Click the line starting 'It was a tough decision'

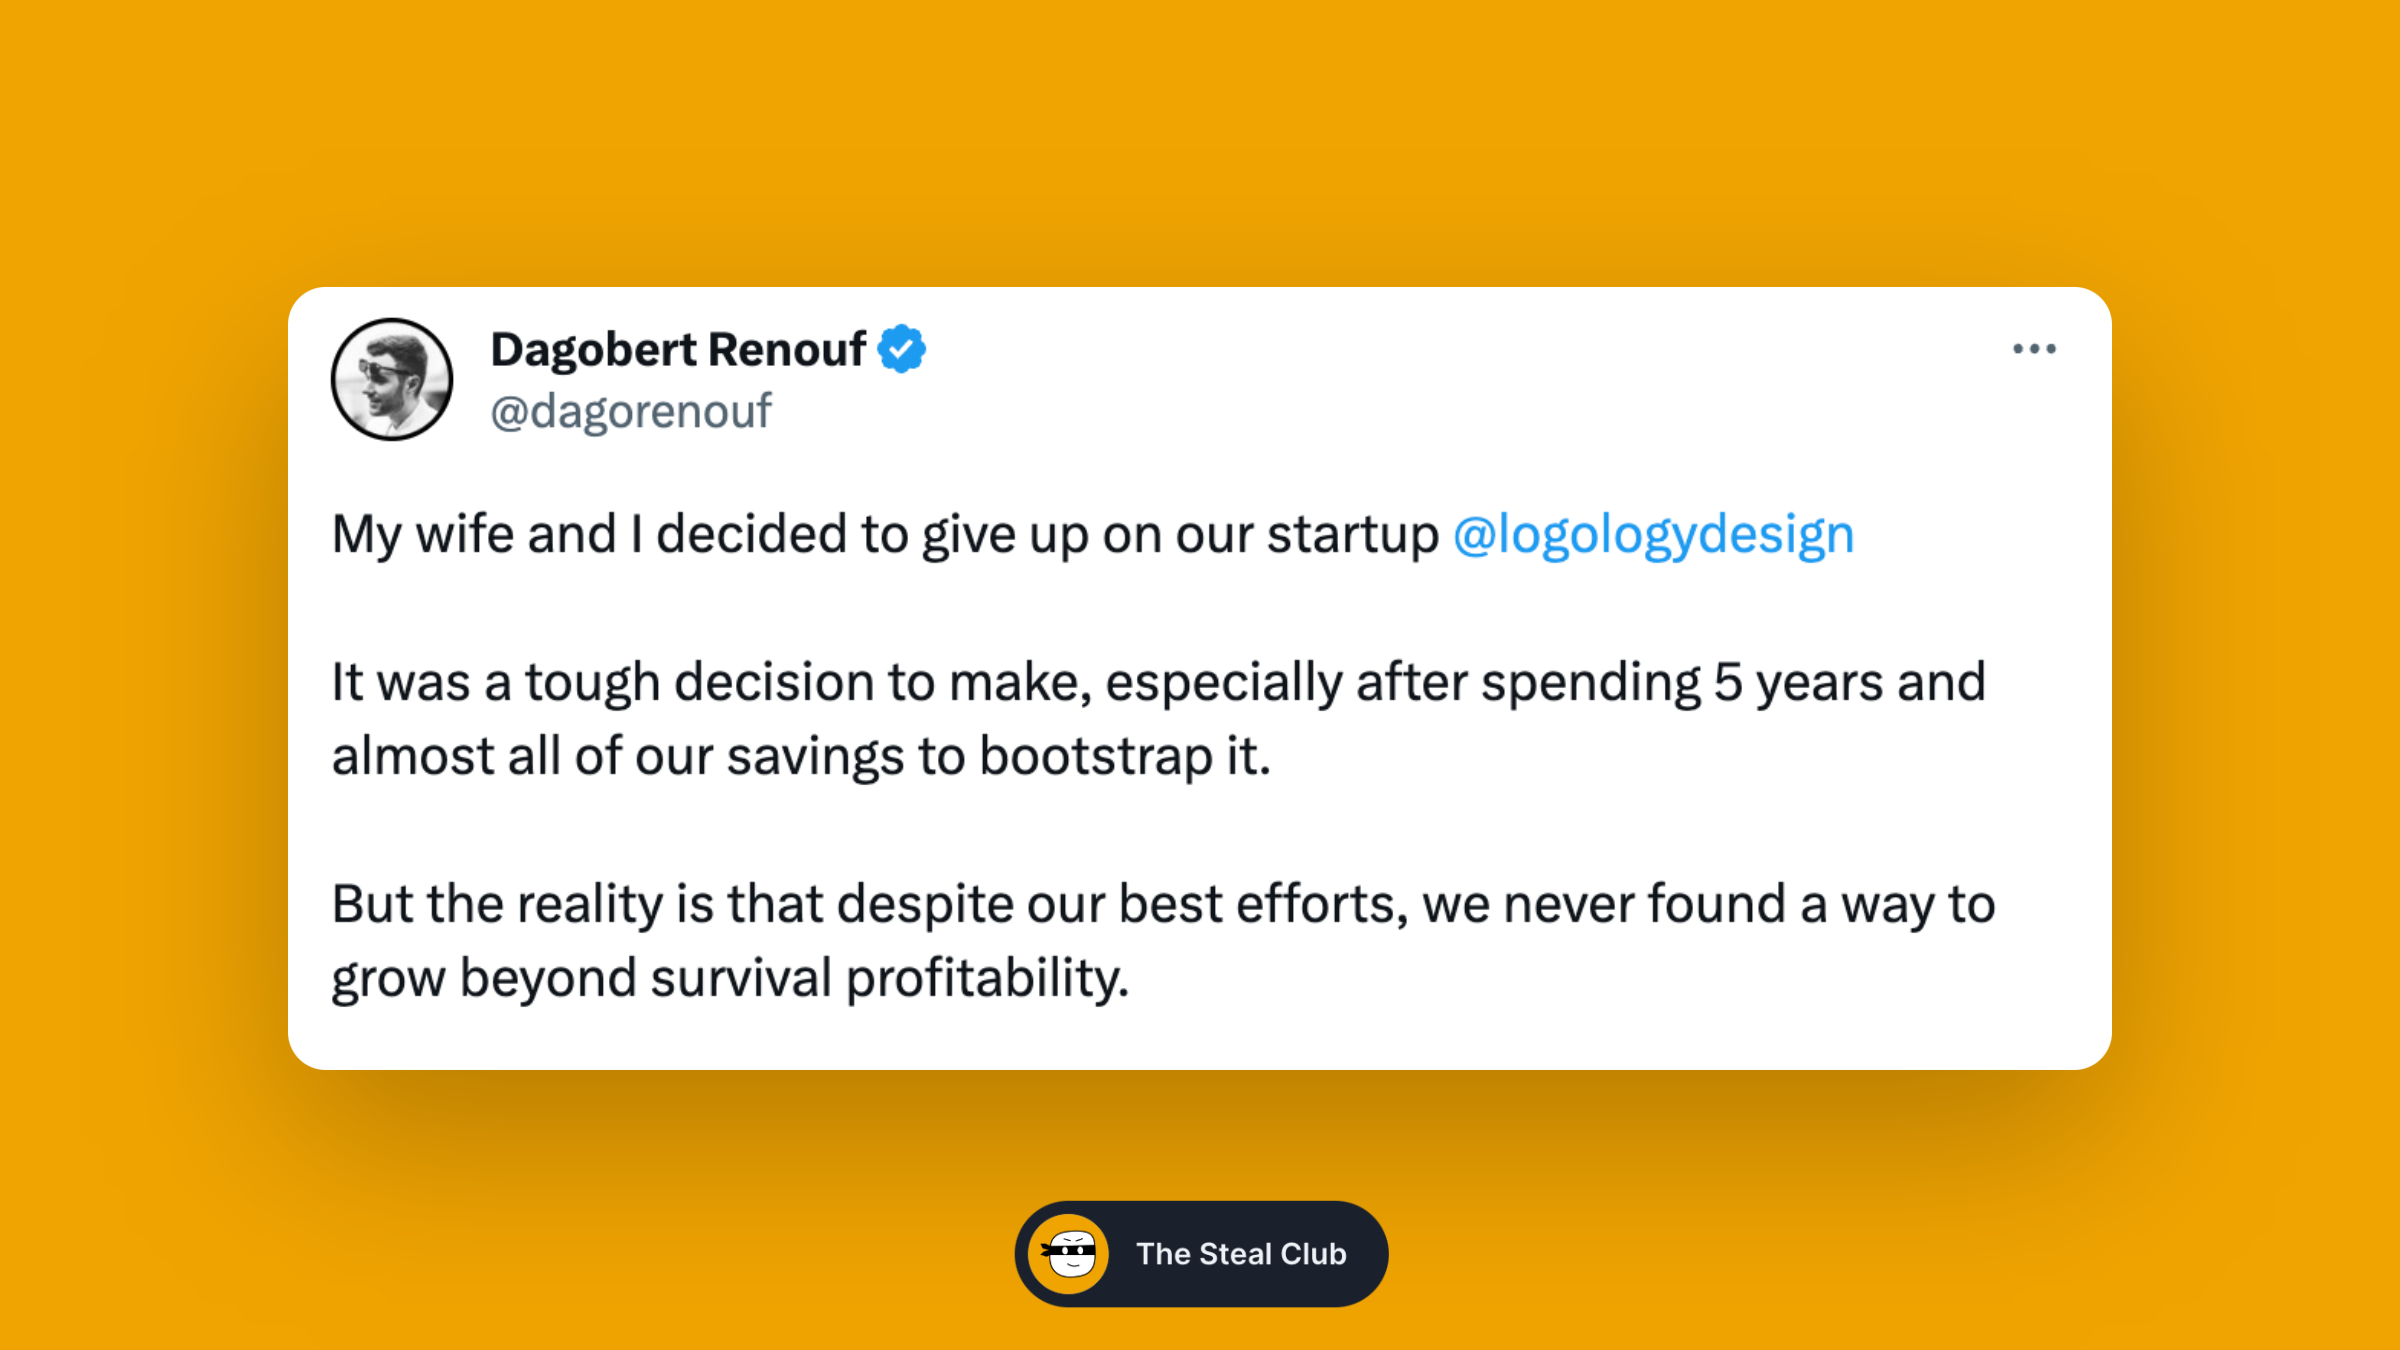click(1158, 683)
